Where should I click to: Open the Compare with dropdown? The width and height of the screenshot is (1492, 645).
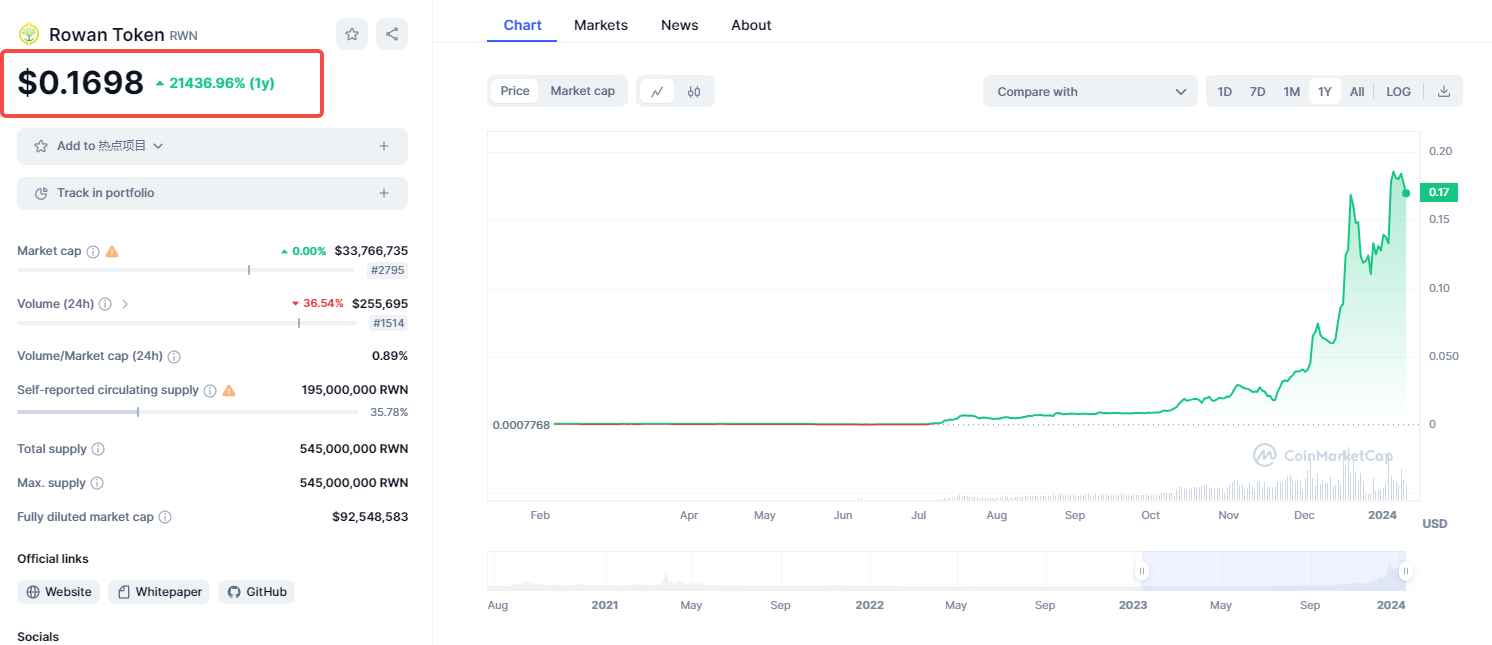1090,91
